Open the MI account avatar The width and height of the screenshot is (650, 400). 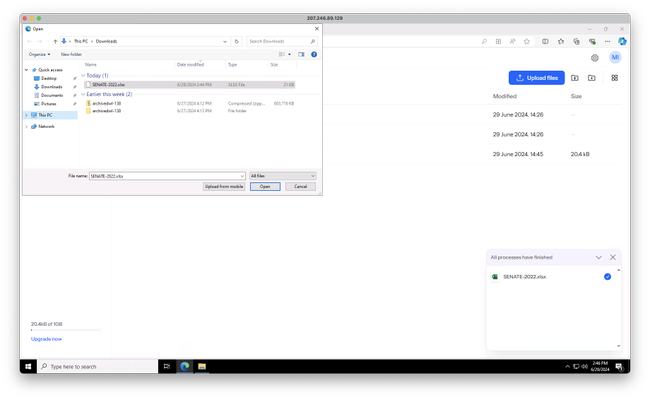[x=615, y=58]
